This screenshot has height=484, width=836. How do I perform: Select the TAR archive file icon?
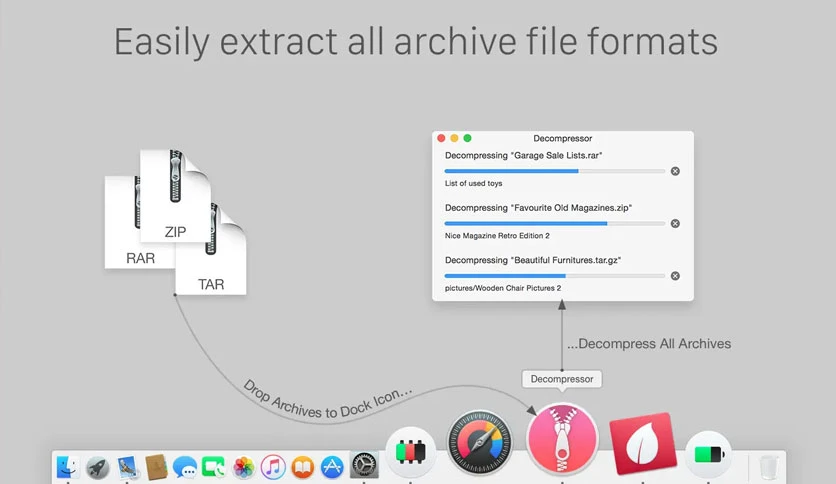pyautogui.click(x=211, y=248)
